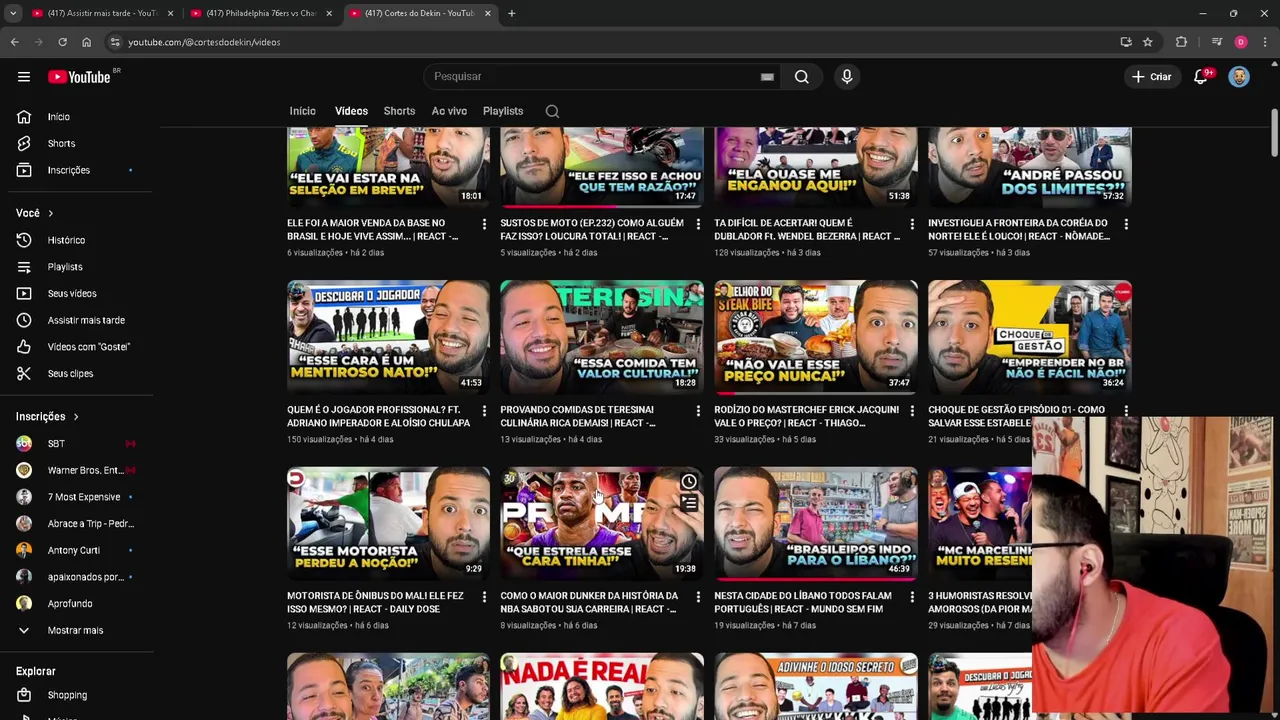Open the YouTube hamburger guide menu
Image resolution: width=1280 pixels, height=720 pixels.
pyautogui.click(x=24, y=77)
